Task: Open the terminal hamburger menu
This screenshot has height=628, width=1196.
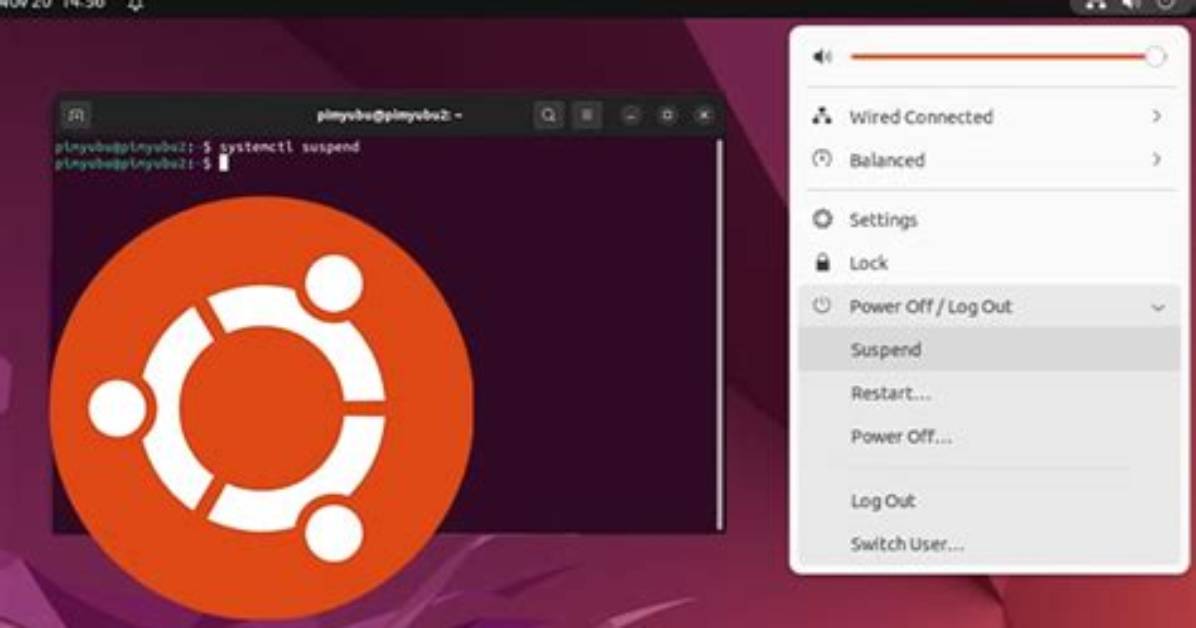Action: click(x=587, y=115)
